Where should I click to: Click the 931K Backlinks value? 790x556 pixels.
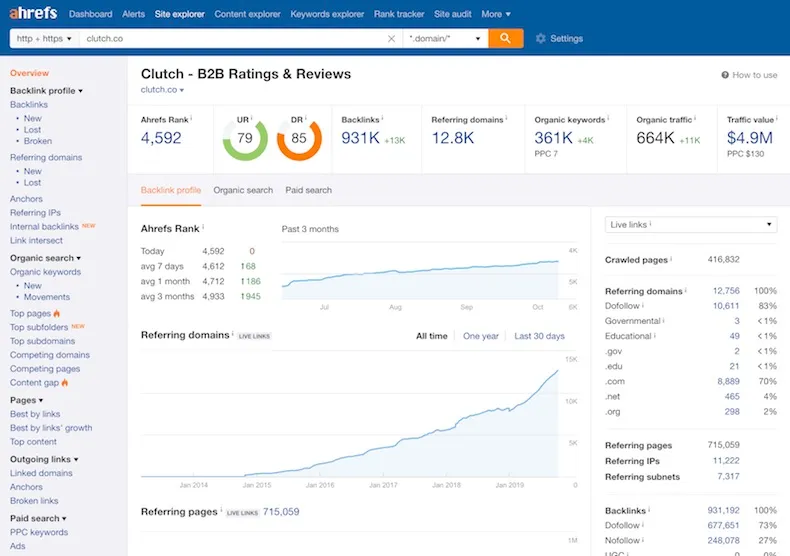tap(360, 138)
